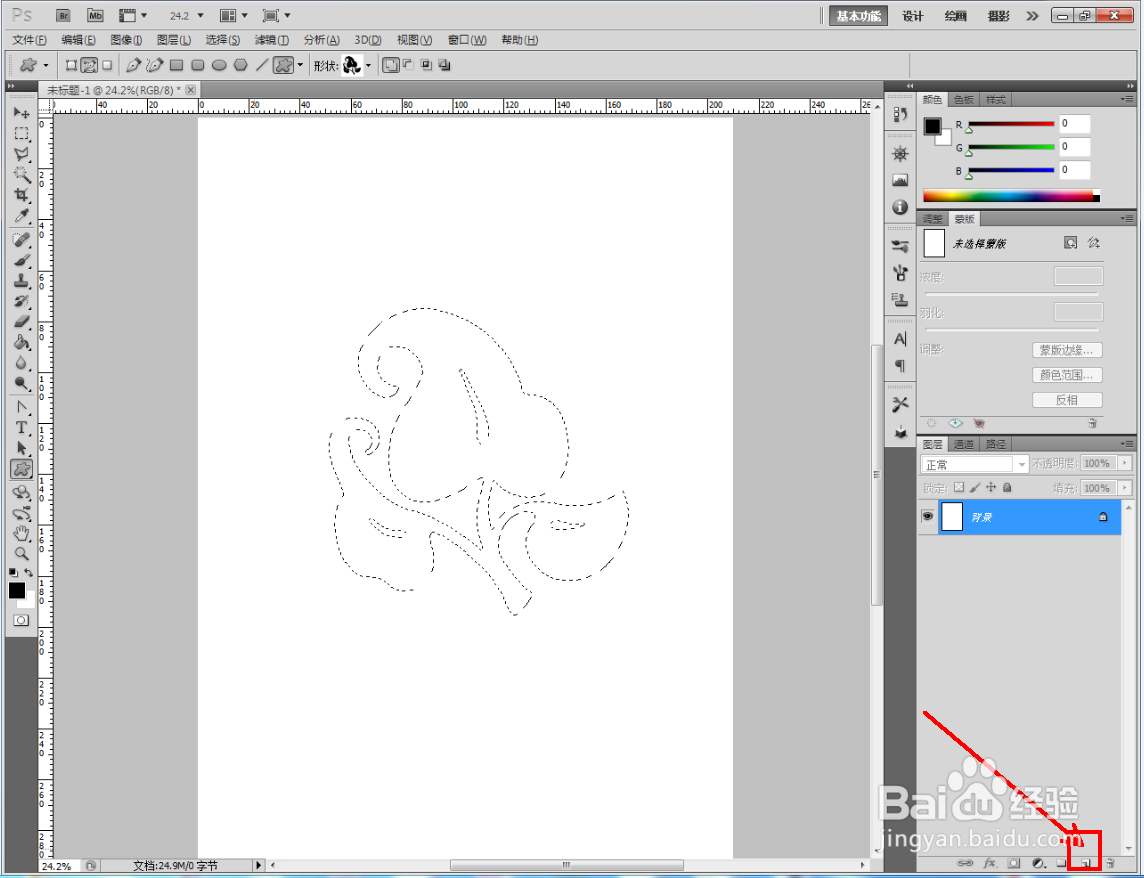
Task: Choose the Polygon shape in options bar
Action: click(240, 66)
